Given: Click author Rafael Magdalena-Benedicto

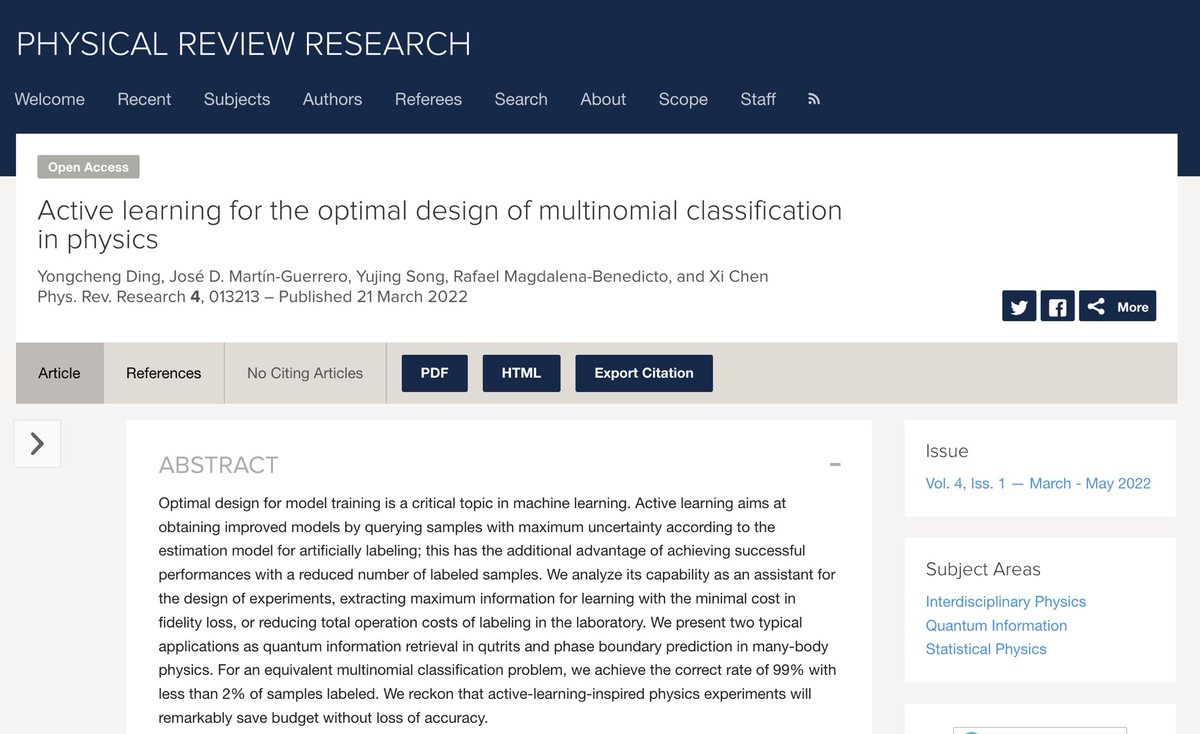Looking at the screenshot, I should click(562, 276).
